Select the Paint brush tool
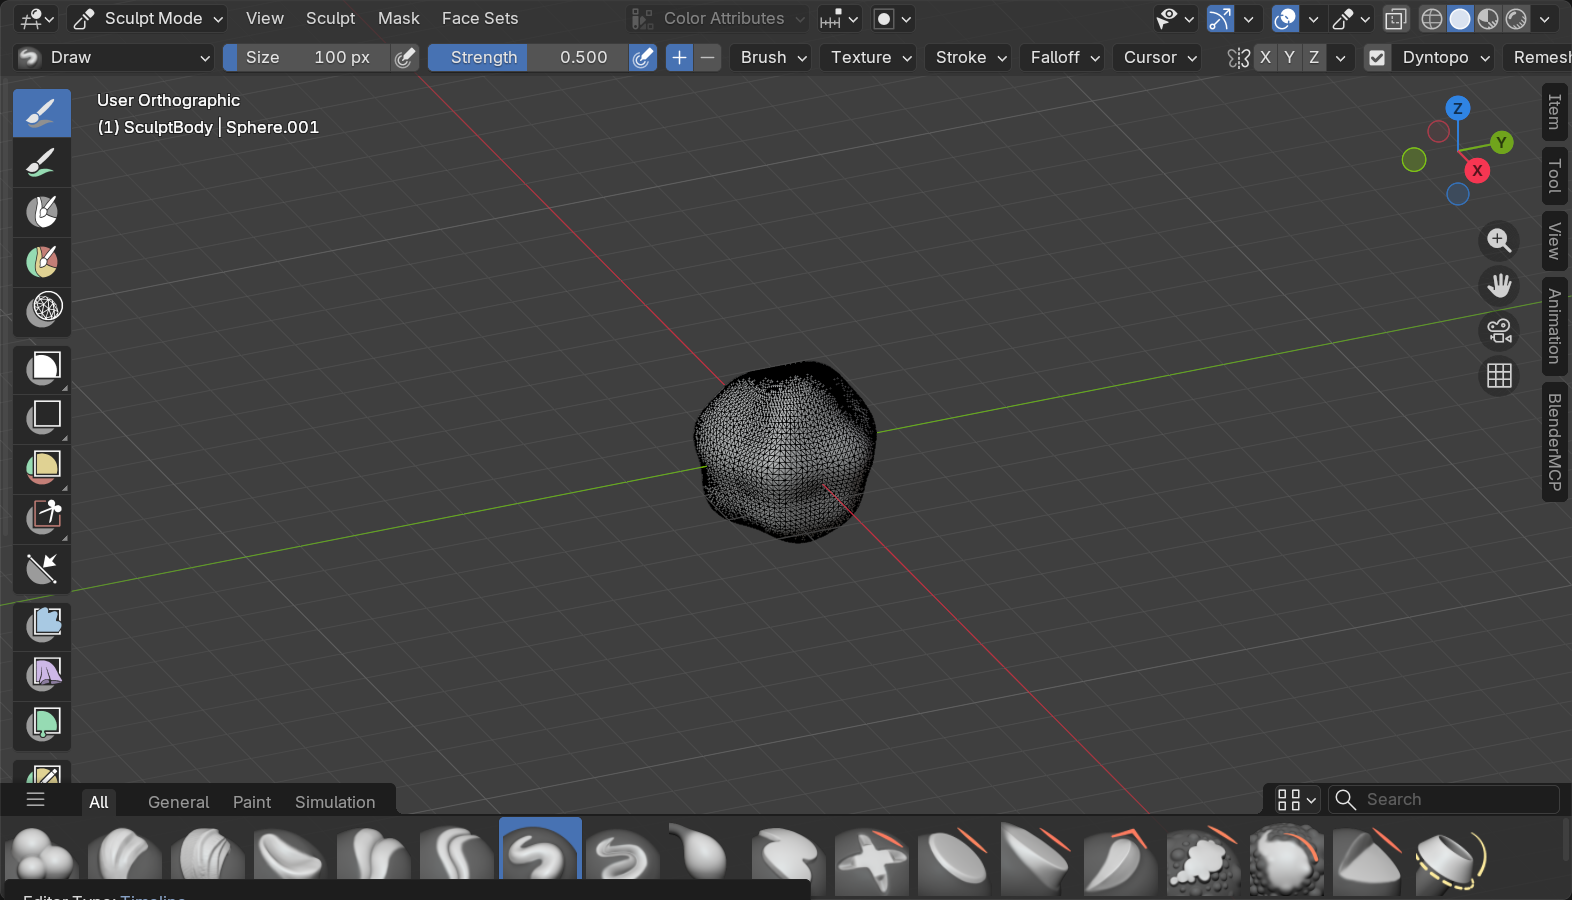Image resolution: width=1572 pixels, height=900 pixels. 42,162
